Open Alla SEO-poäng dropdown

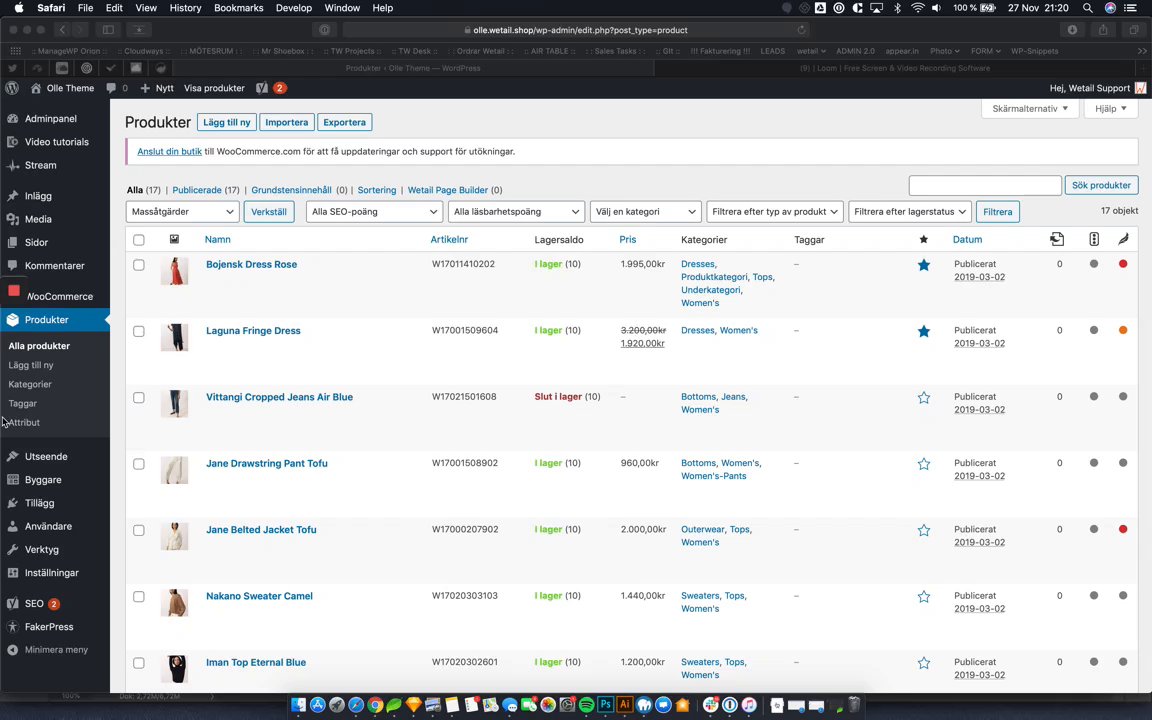coord(374,212)
